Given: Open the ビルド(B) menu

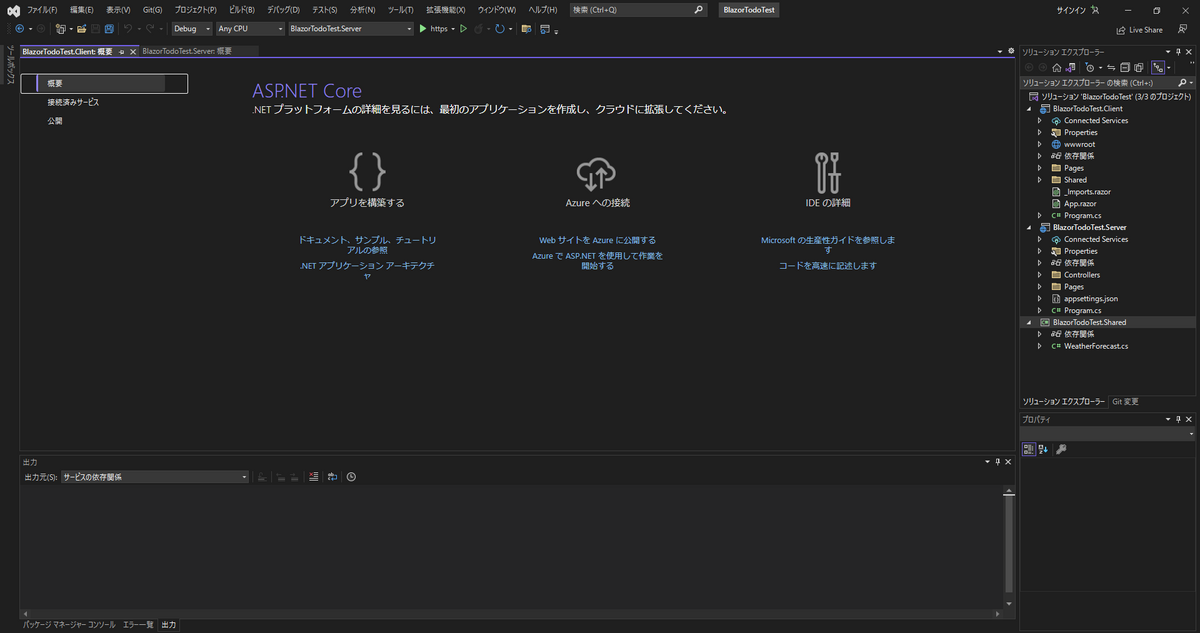Looking at the screenshot, I should point(242,9).
